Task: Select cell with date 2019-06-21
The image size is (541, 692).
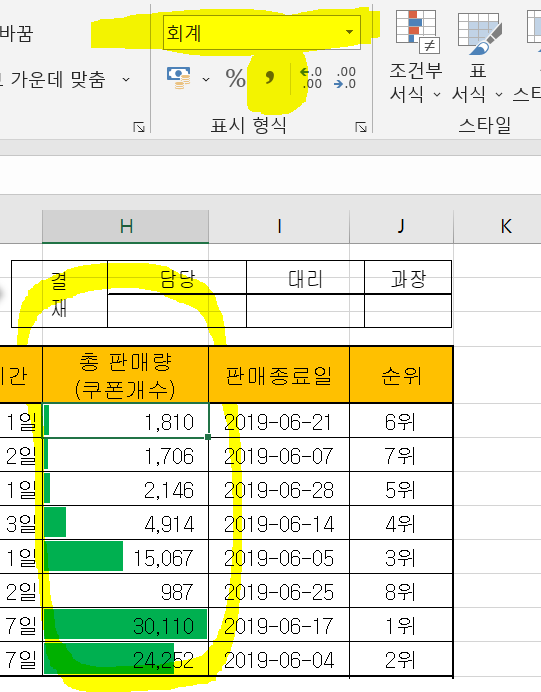Action: (279, 421)
